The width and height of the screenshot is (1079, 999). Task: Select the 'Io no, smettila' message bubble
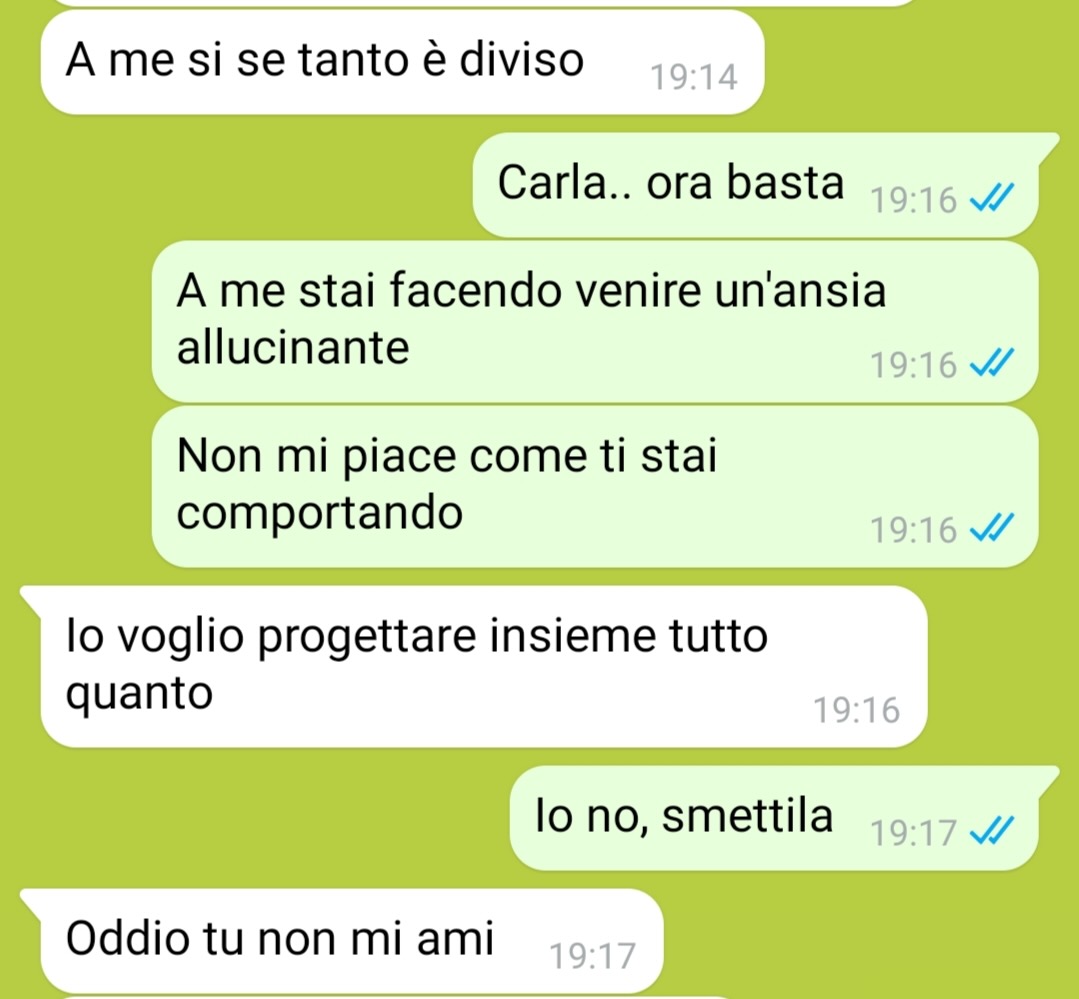click(774, 817)
